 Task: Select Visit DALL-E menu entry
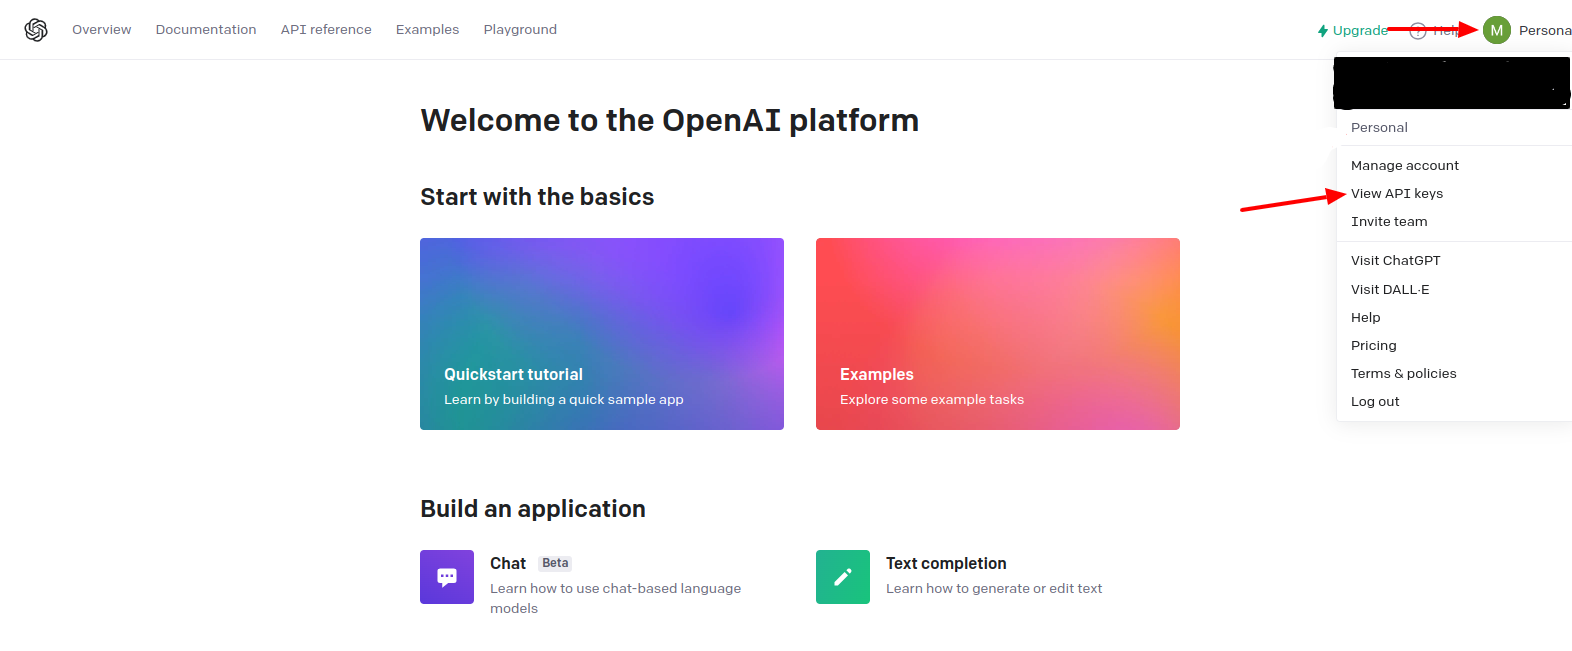click(1390, 290)
